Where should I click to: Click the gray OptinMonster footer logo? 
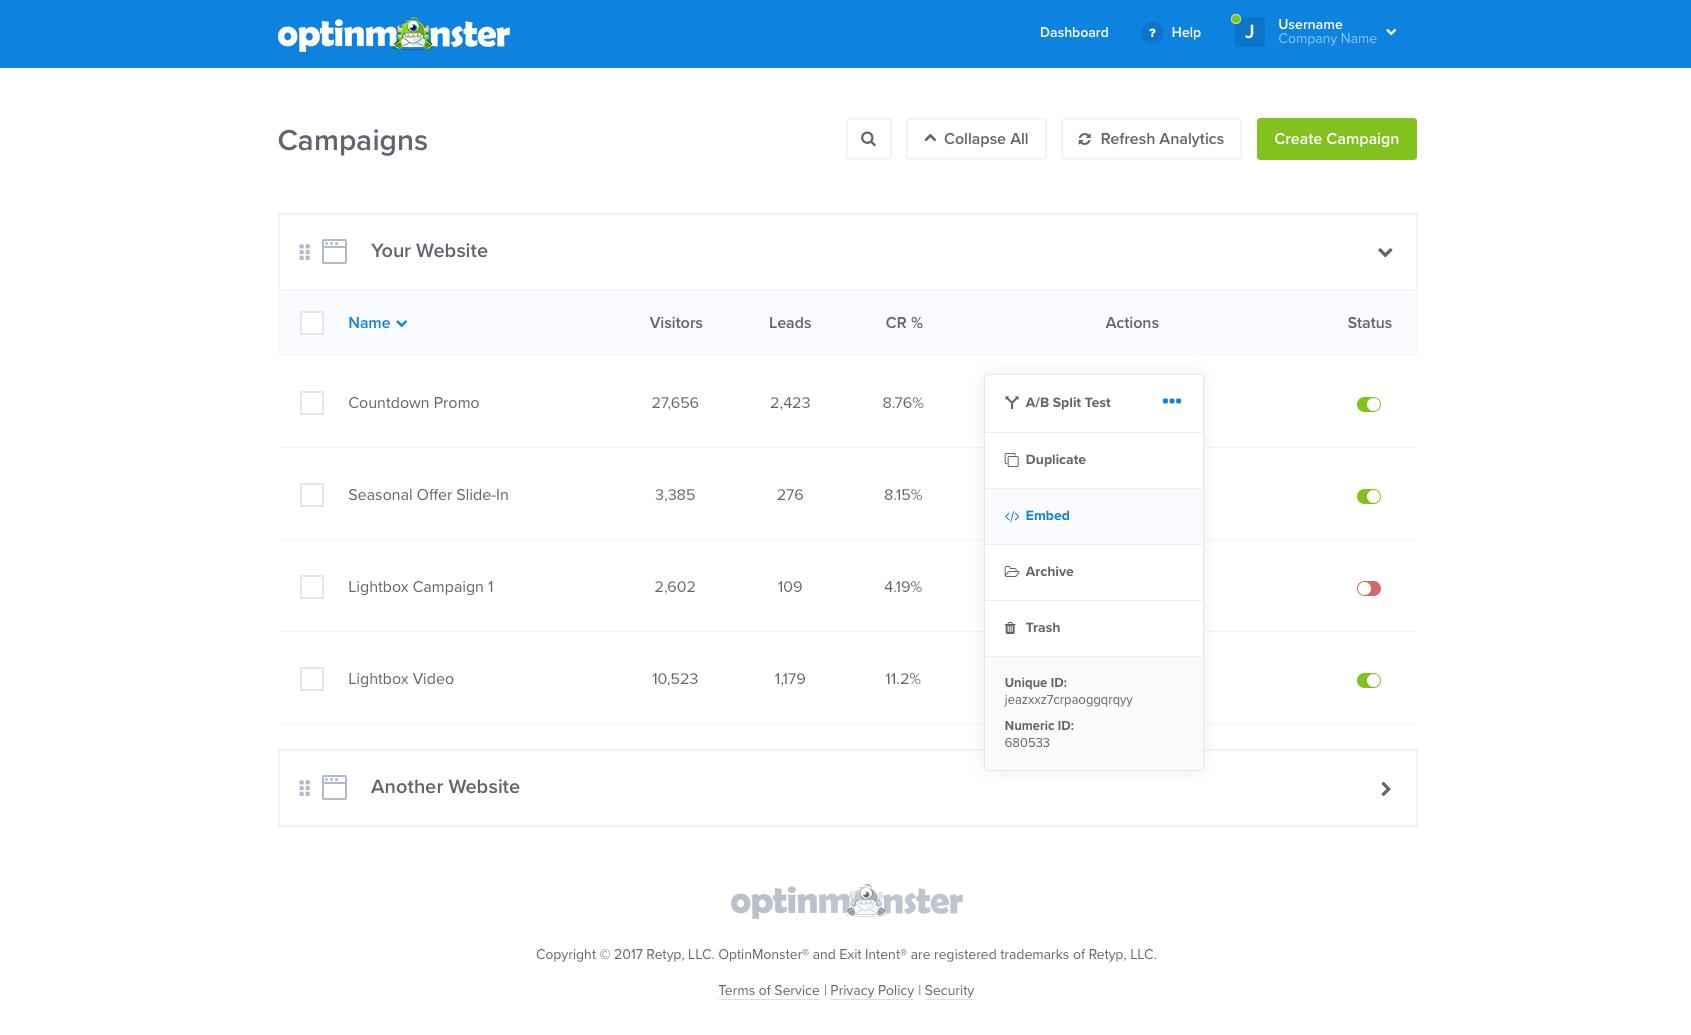click(847, 901)
